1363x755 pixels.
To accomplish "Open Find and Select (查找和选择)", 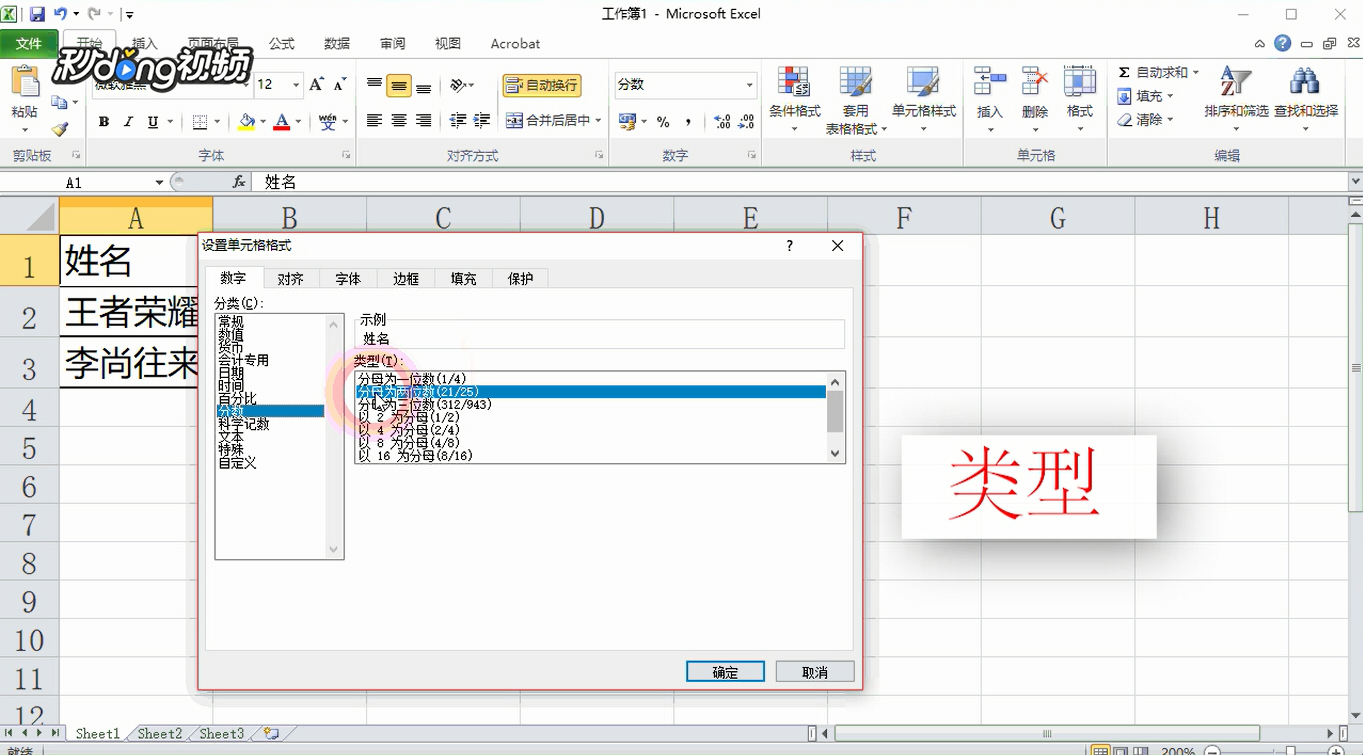I will pos(1306,100).
